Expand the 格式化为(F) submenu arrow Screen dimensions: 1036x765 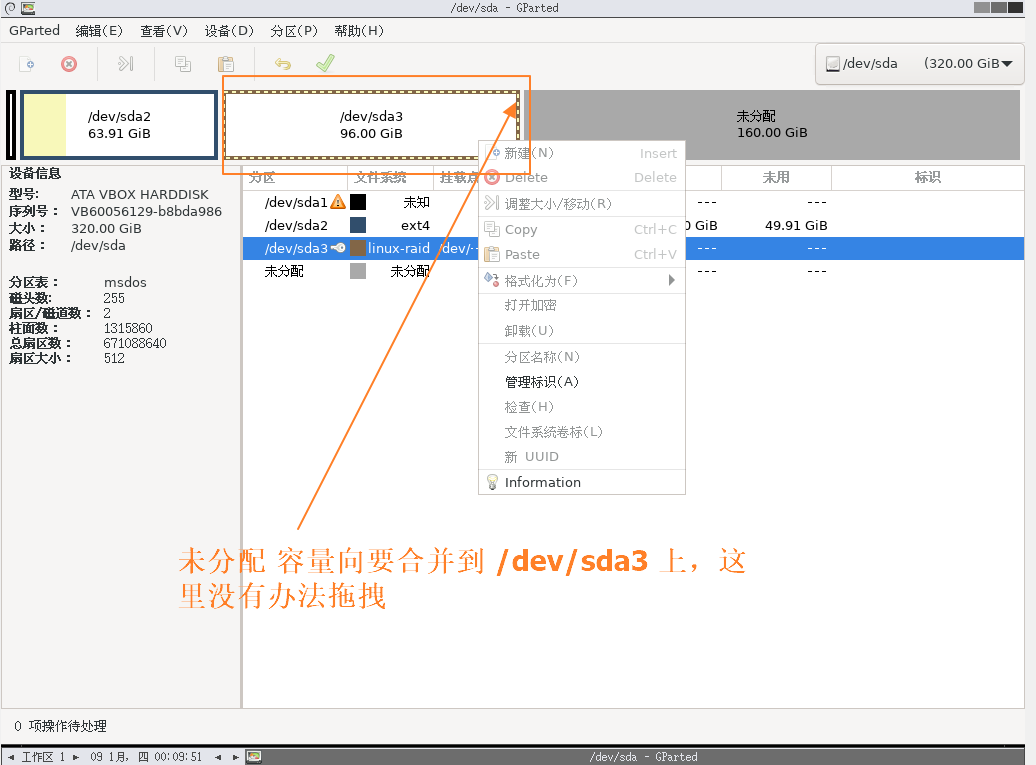(671, 280)
